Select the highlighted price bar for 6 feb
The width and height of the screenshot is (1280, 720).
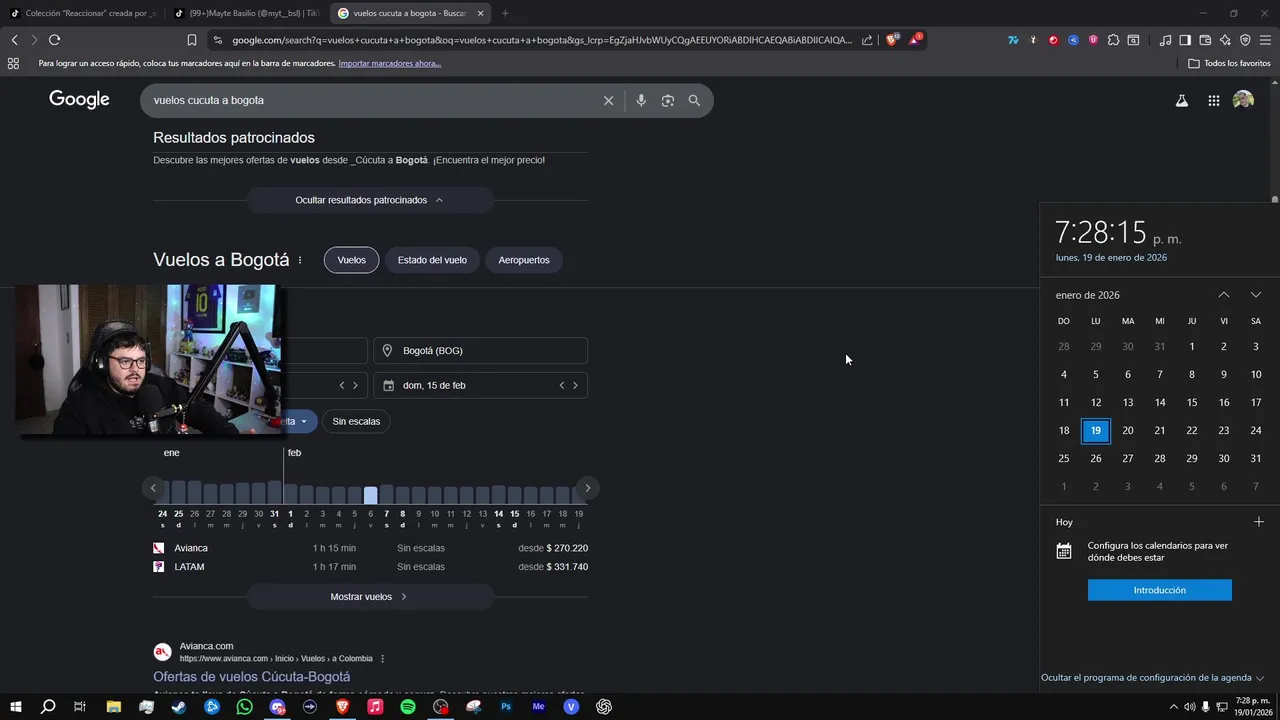(371, 495)
